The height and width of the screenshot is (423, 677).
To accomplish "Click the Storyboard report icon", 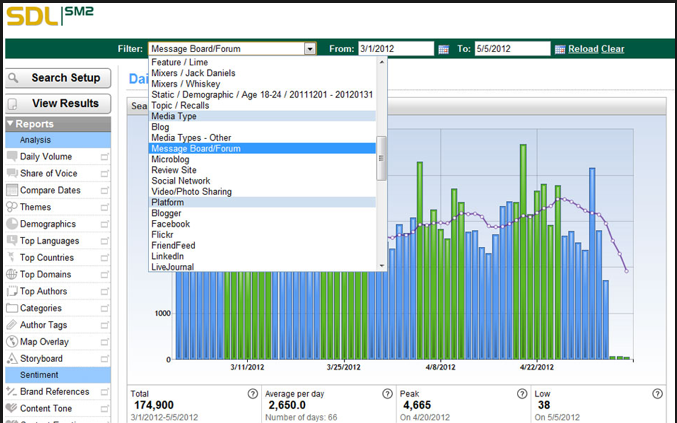I will 12,358.
